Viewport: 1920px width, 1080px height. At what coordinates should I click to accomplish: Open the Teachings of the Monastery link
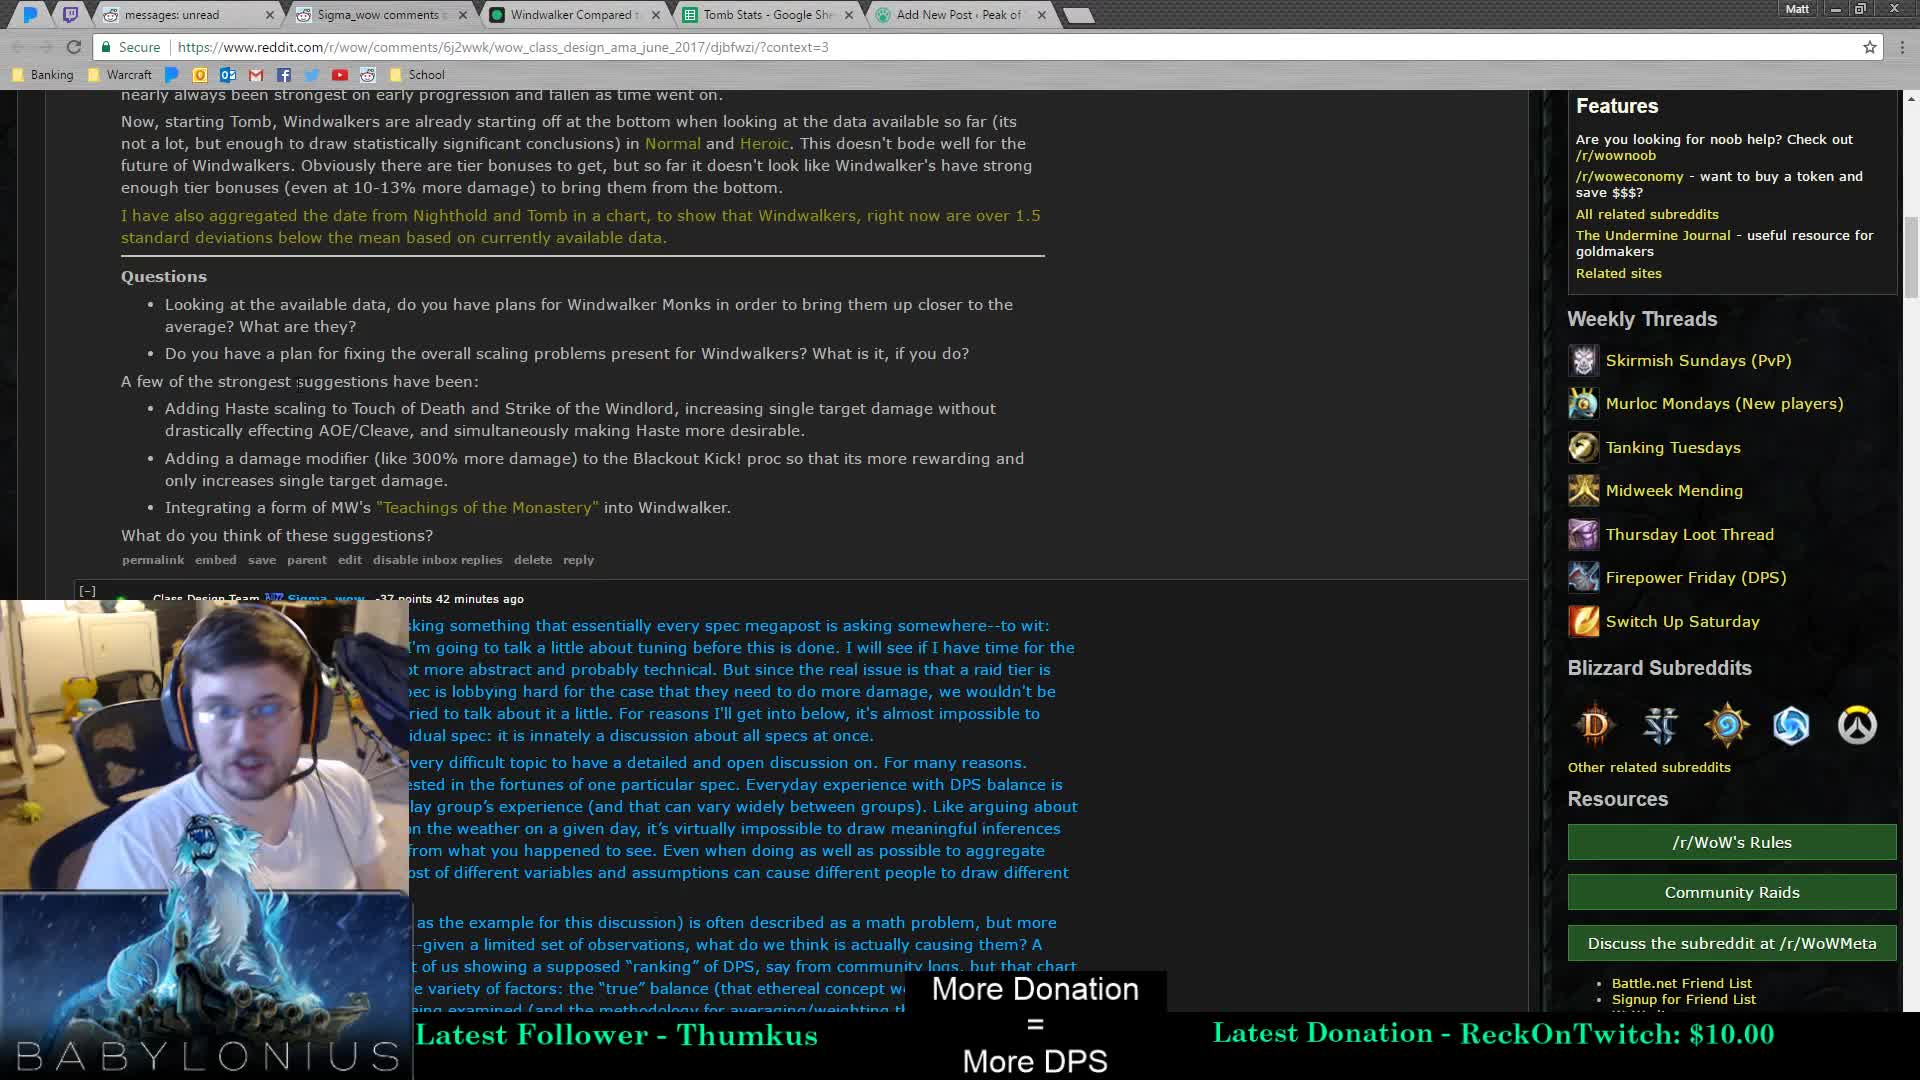click(487, 507)
